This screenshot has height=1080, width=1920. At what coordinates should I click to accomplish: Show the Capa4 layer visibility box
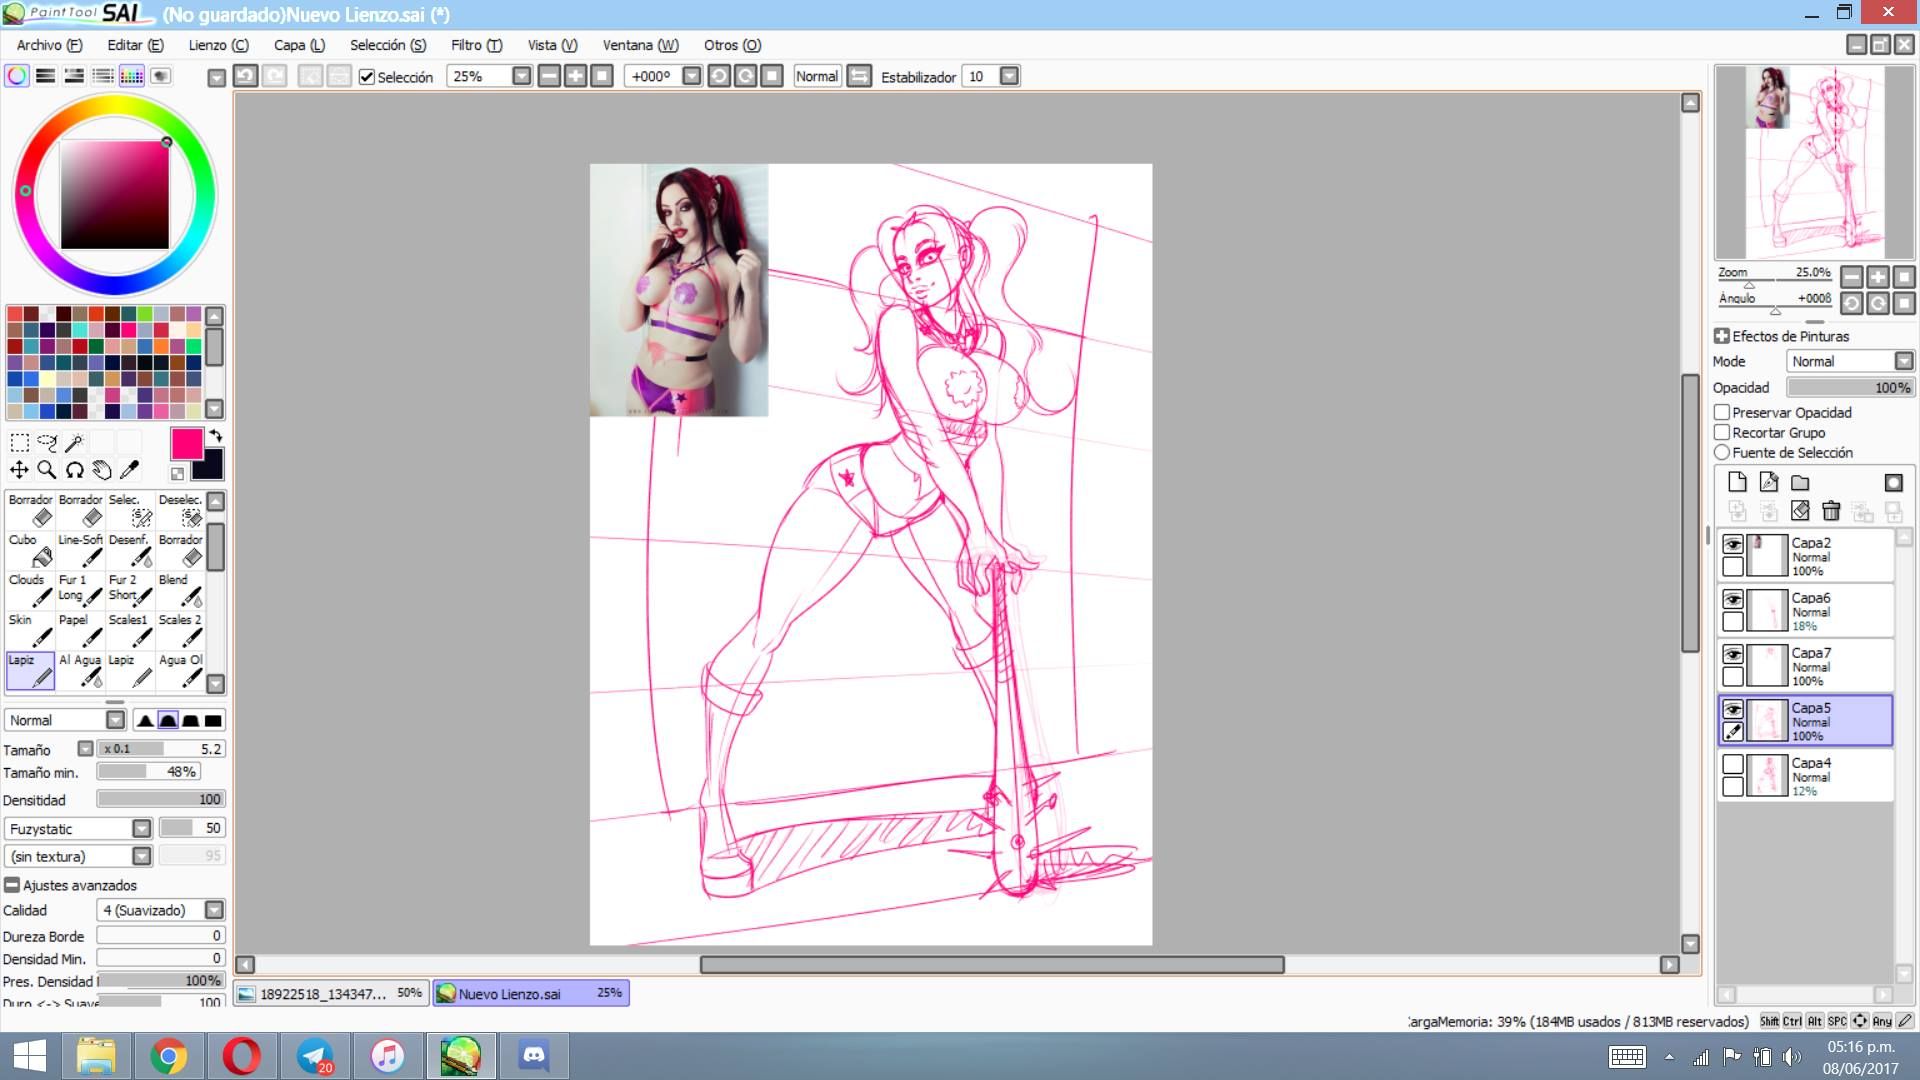coord(1733,764)
